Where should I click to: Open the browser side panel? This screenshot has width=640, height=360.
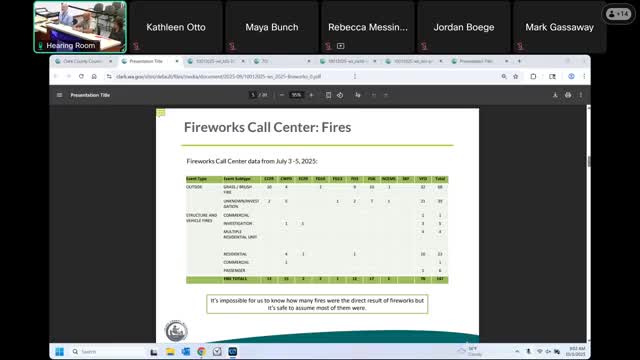point(552,76)
